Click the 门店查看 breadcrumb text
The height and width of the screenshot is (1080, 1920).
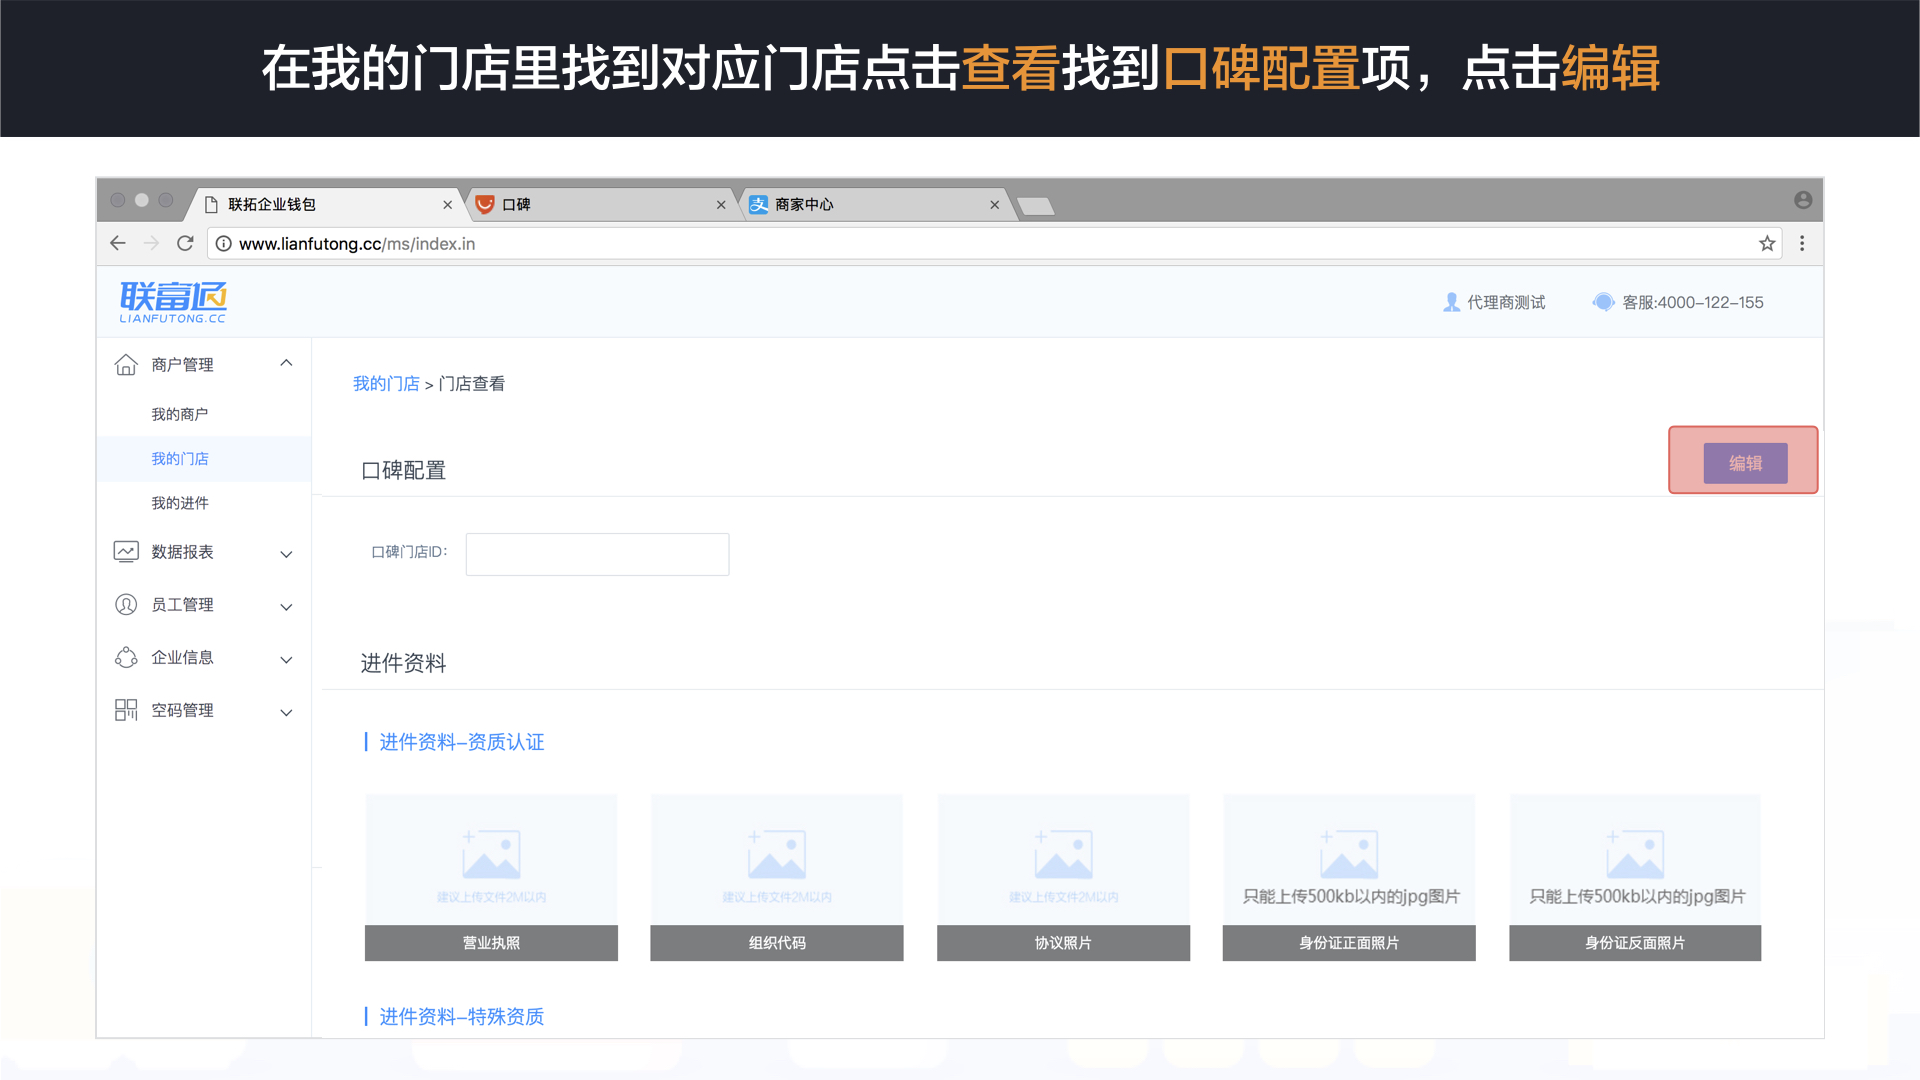coord(472,384)
